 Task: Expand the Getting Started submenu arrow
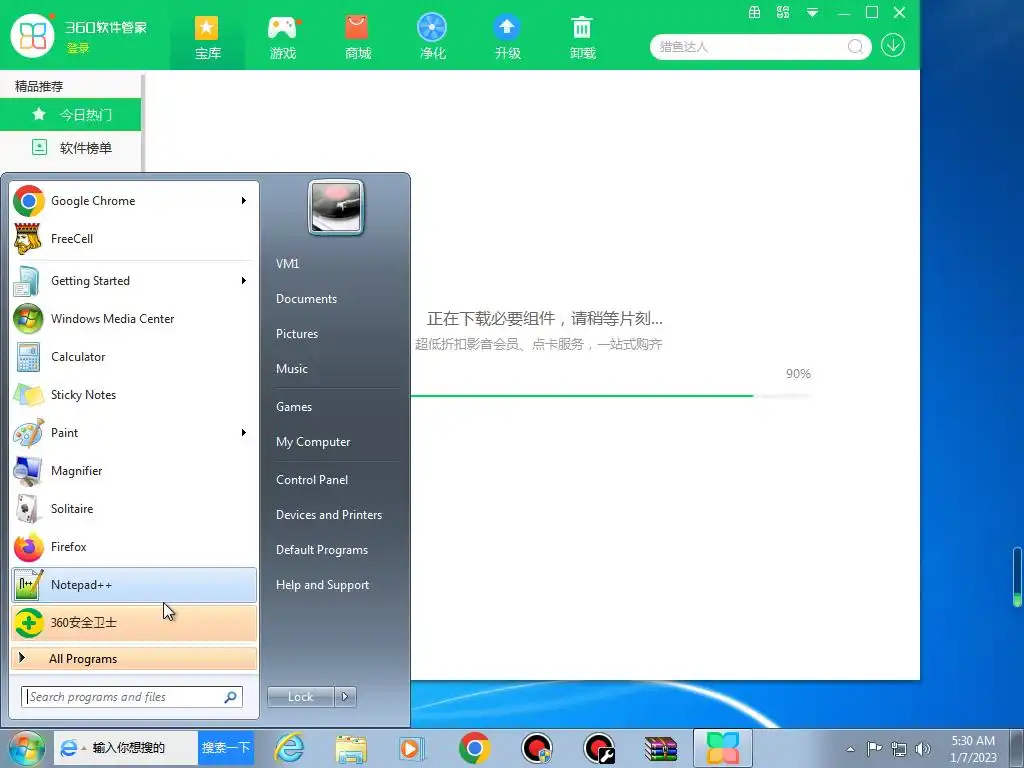pyautogui.click(x=244, y=281)
